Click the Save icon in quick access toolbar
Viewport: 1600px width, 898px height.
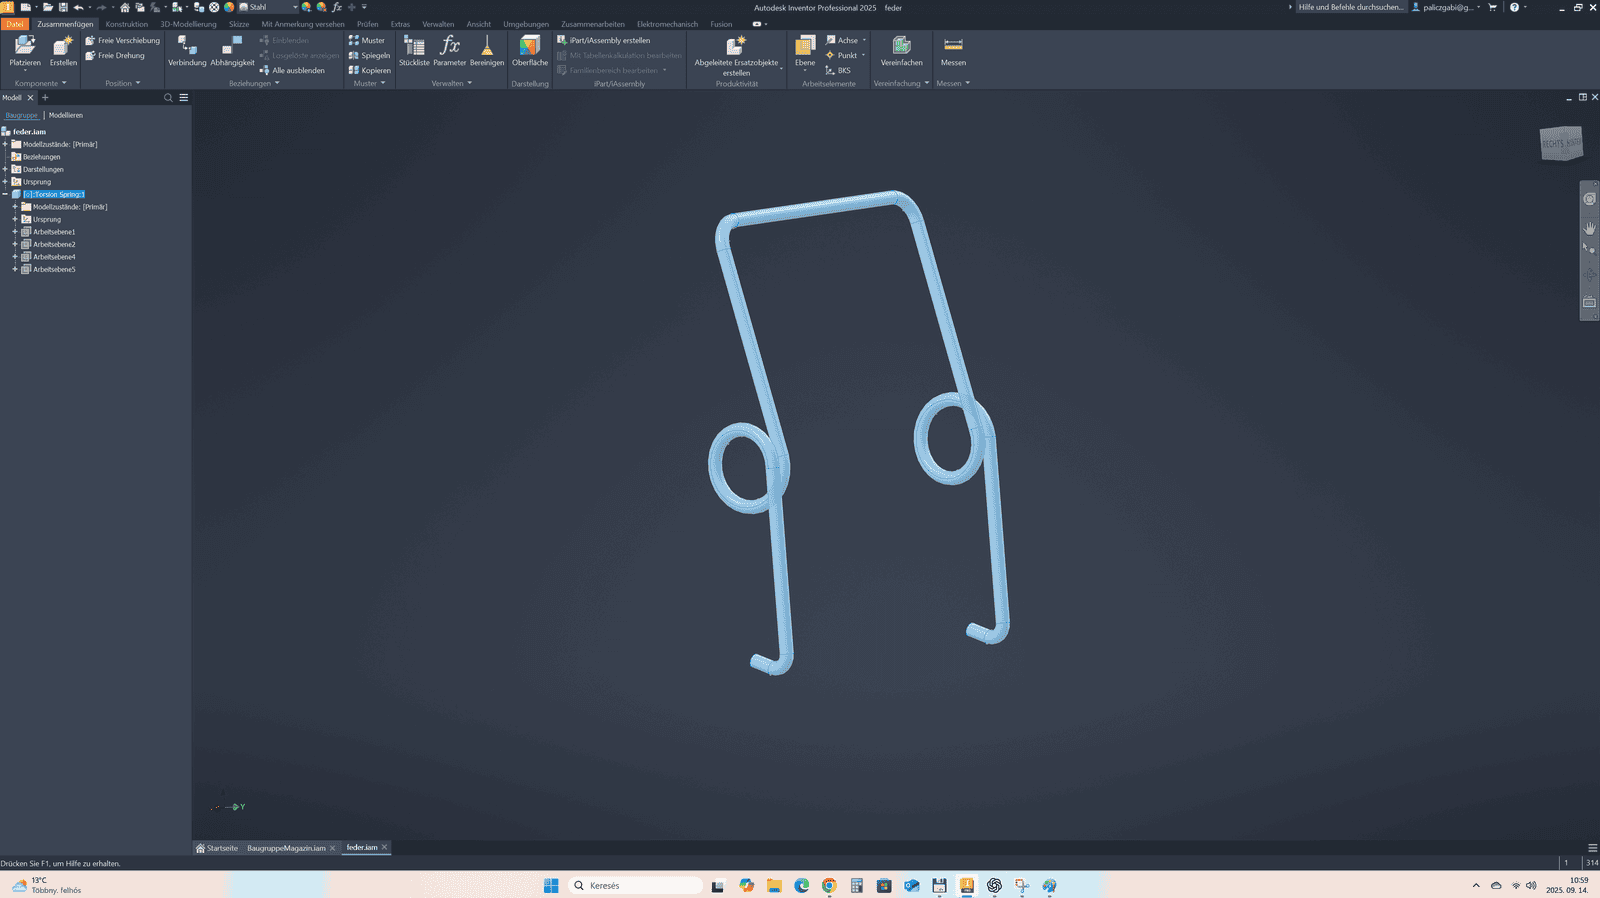point(63,7)
